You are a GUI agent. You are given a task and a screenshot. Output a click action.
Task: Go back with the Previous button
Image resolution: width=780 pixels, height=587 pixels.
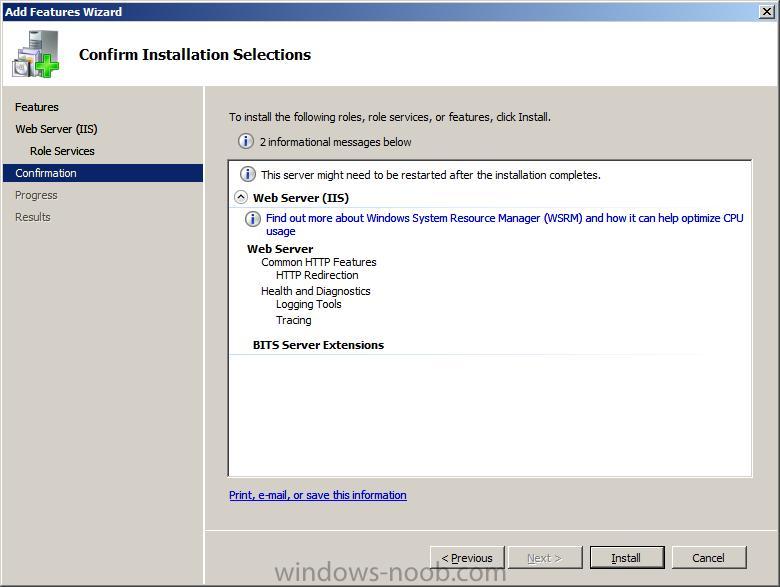click(x=467, y=558)
